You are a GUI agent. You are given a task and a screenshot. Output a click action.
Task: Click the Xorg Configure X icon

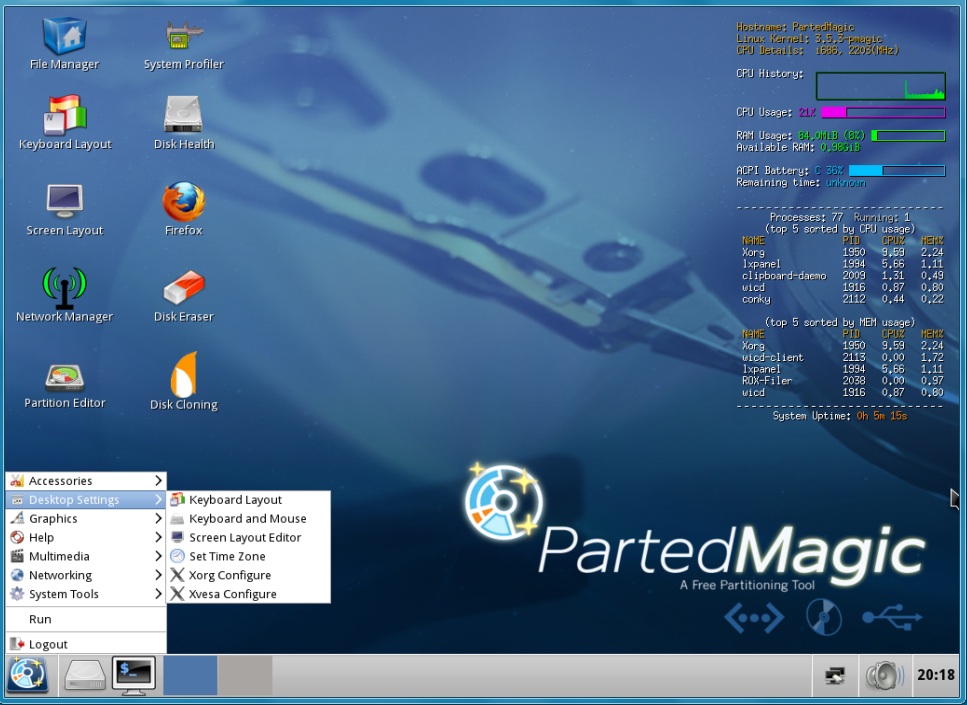coord(177,575)
